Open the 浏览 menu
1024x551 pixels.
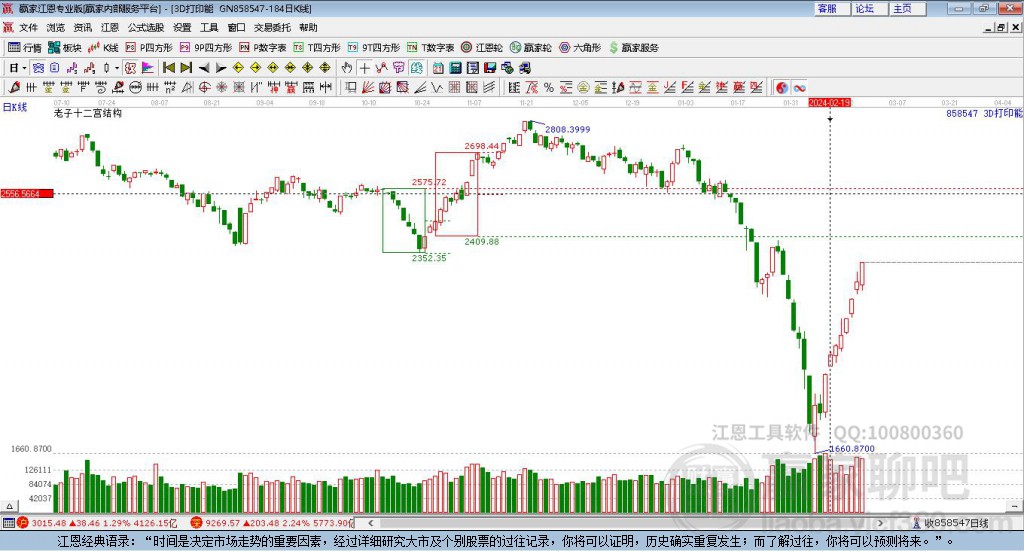56,27
